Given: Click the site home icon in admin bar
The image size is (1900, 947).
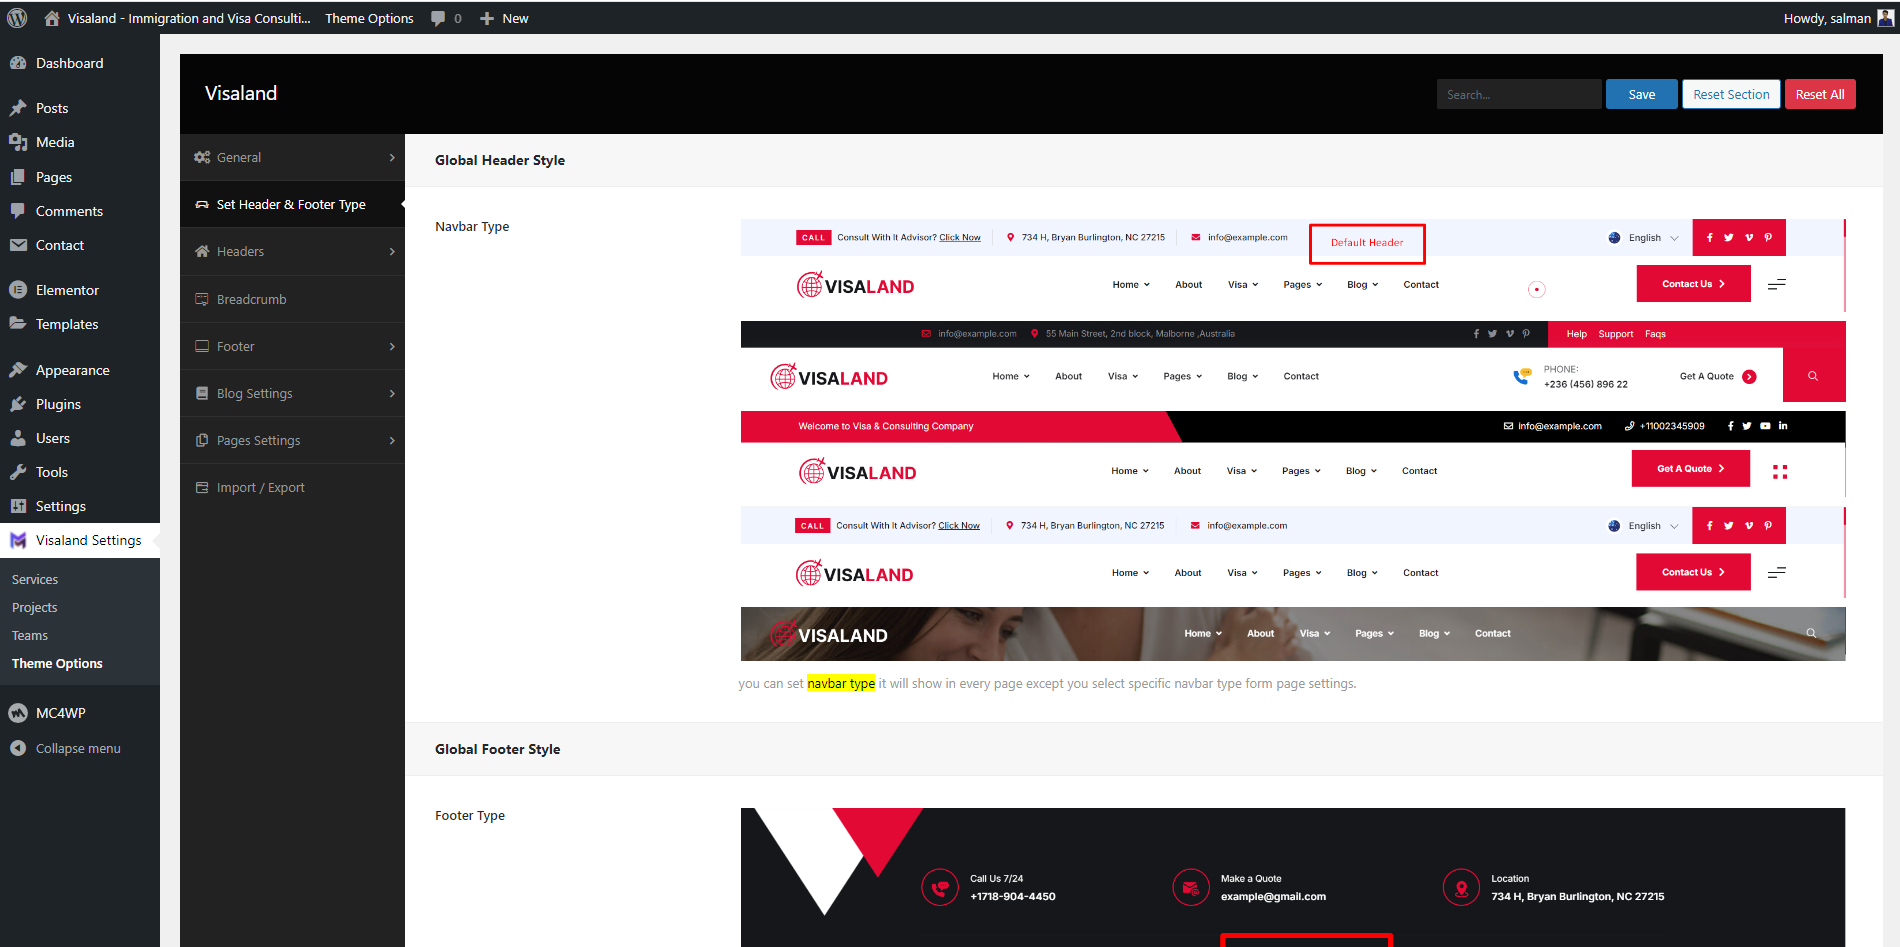Looking at the screenshot, I should [x=52, y=18].
